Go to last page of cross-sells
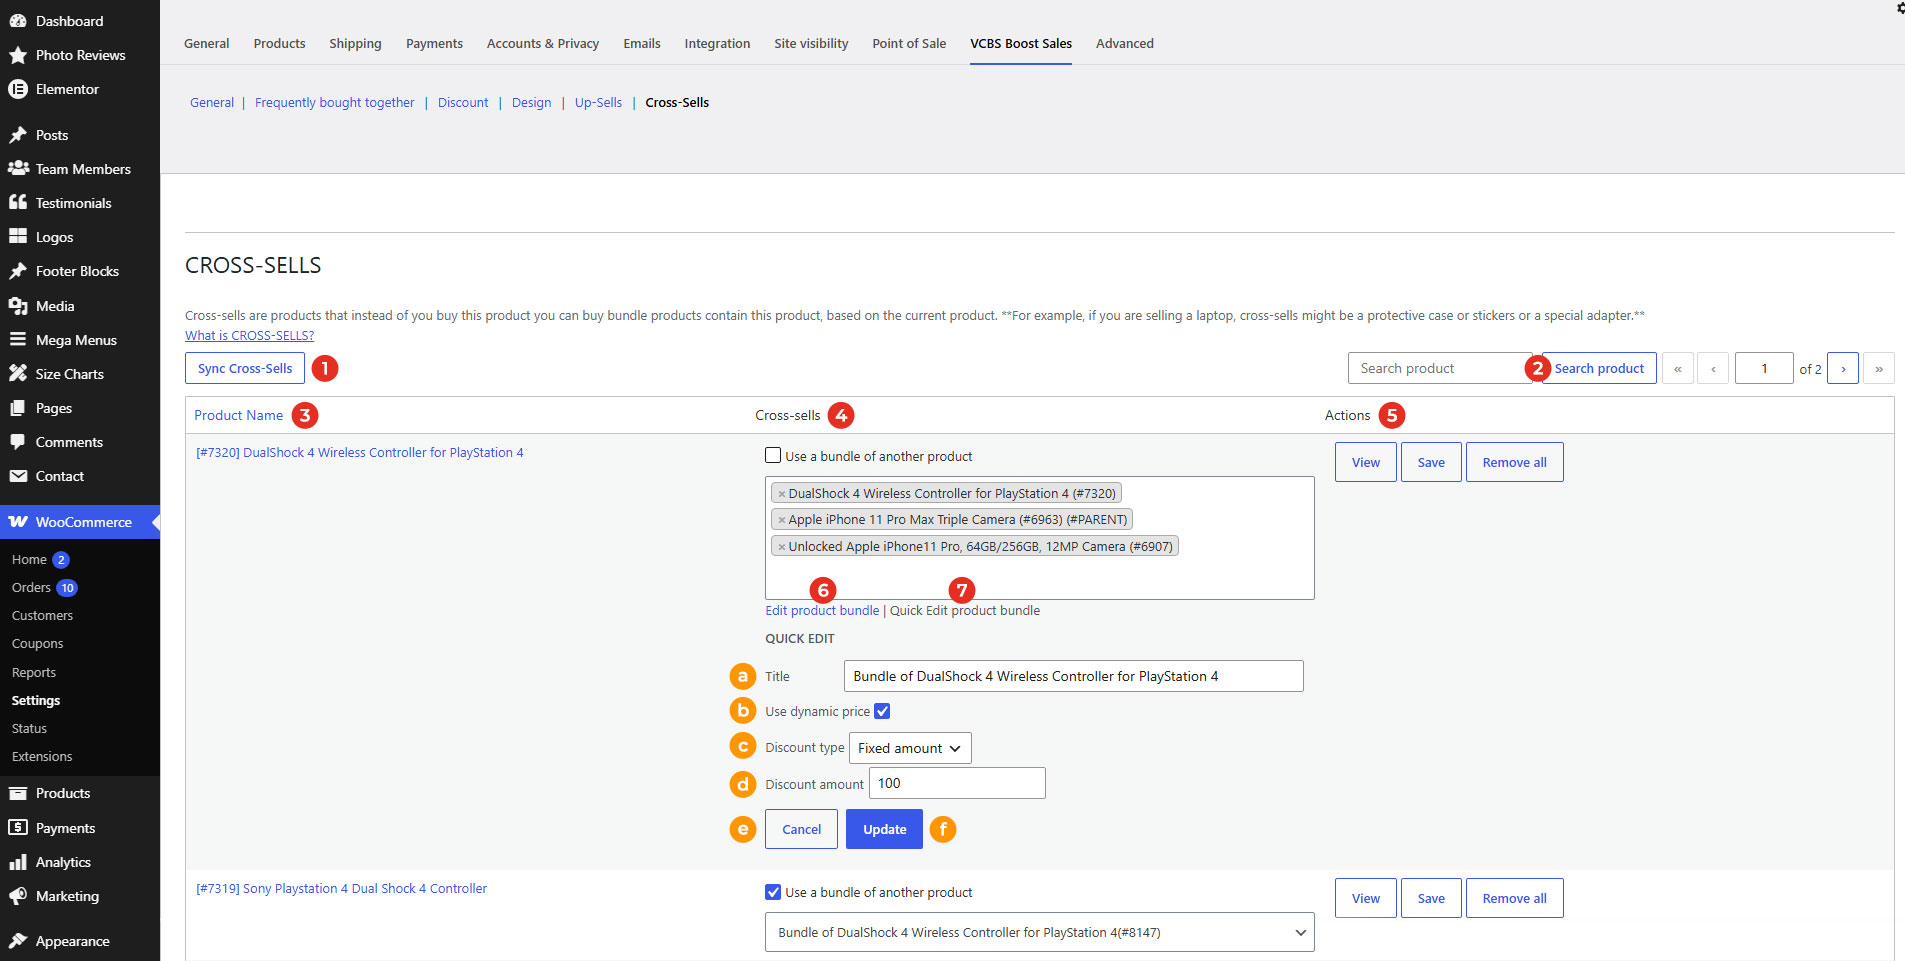The height and width of the screenshot is (961, 1905). pos(1879,368)
